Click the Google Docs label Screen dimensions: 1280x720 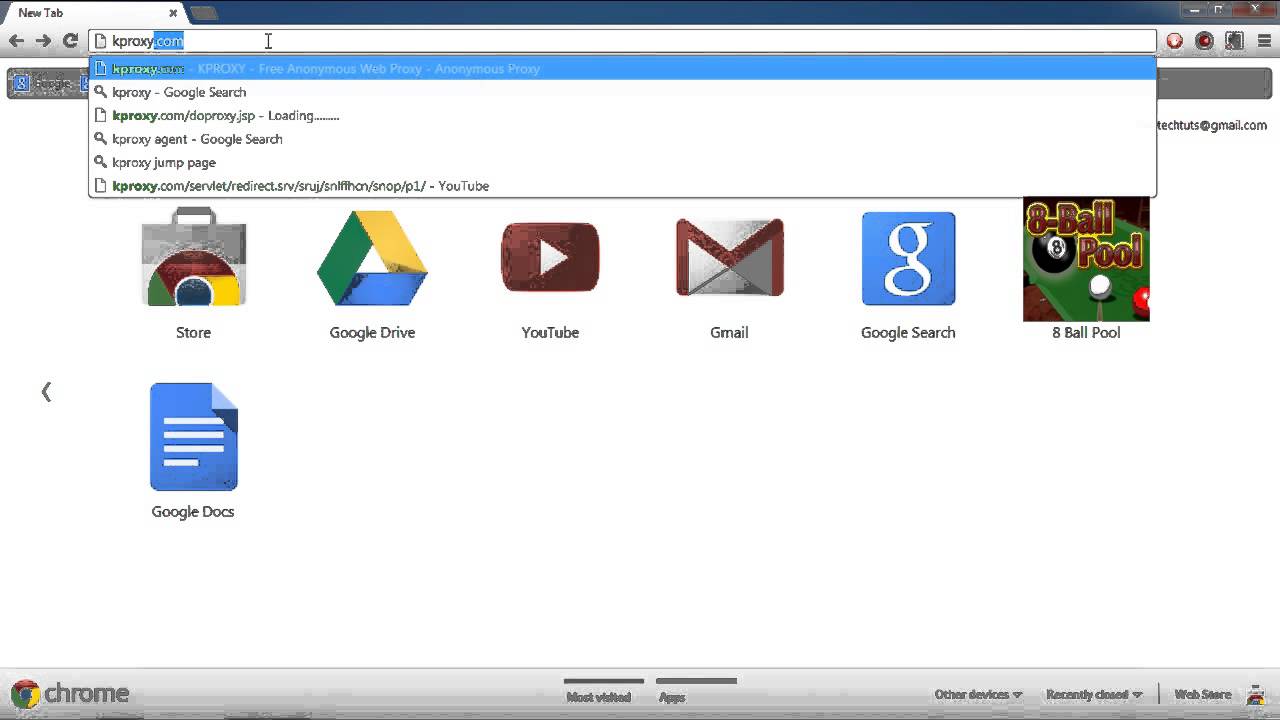(193, 511)
